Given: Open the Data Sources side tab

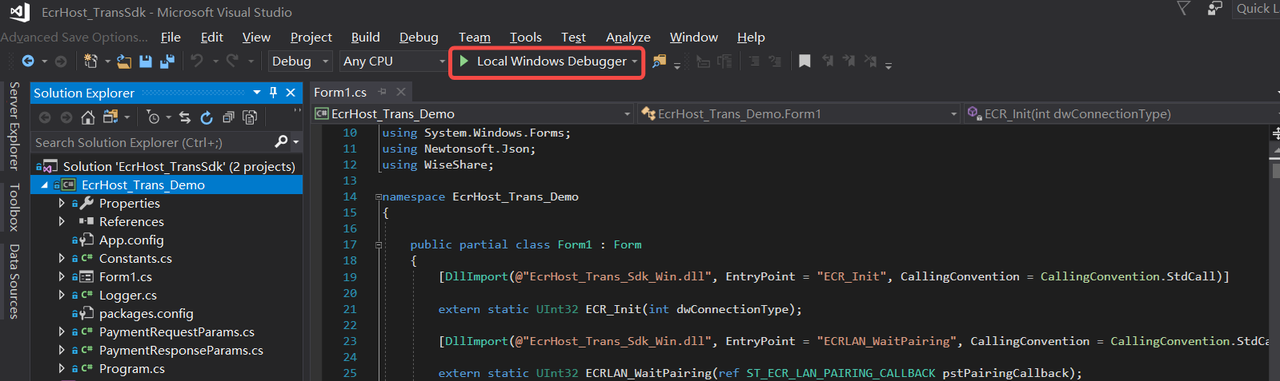Looking at the screenshot, I should tap(13, 281).
